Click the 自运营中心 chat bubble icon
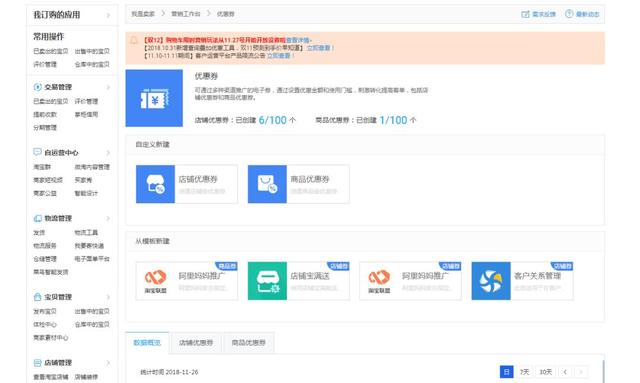 pos(37,152)
